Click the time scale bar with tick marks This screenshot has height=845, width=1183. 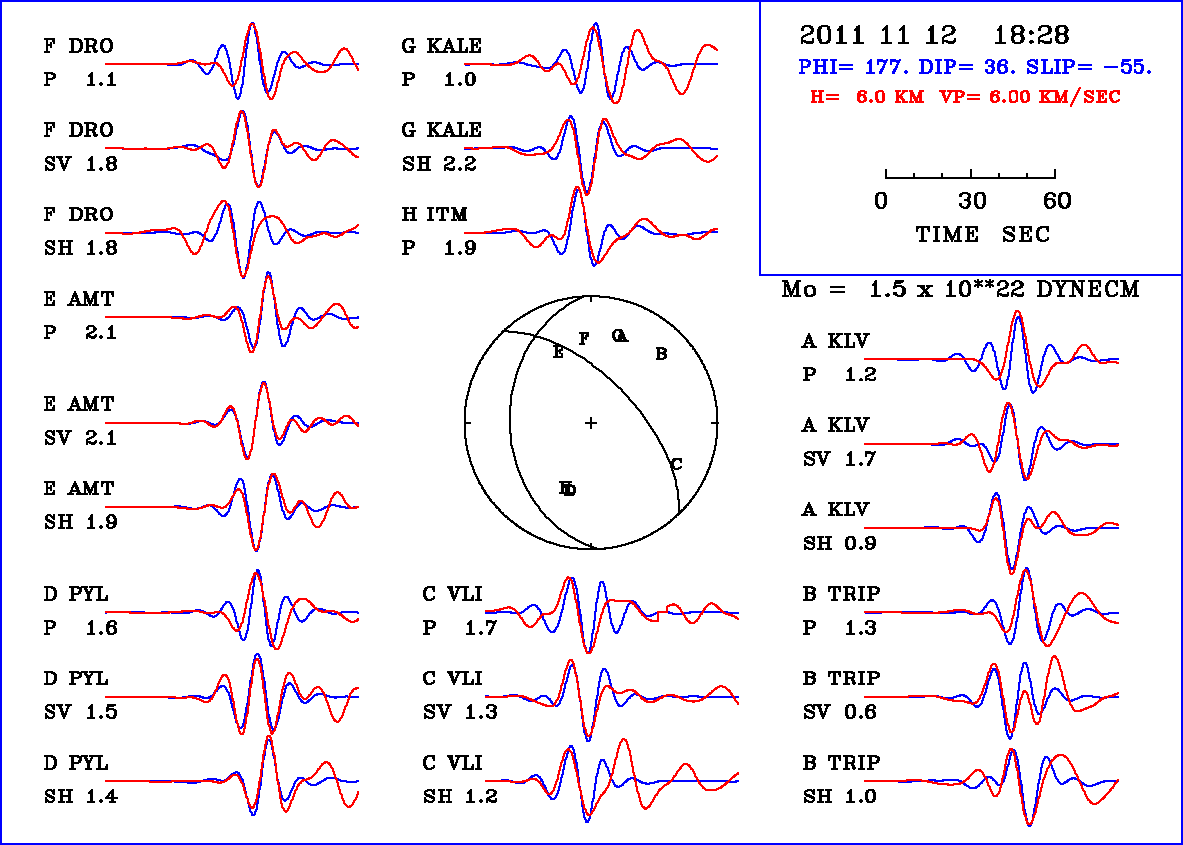coord(970,174)
